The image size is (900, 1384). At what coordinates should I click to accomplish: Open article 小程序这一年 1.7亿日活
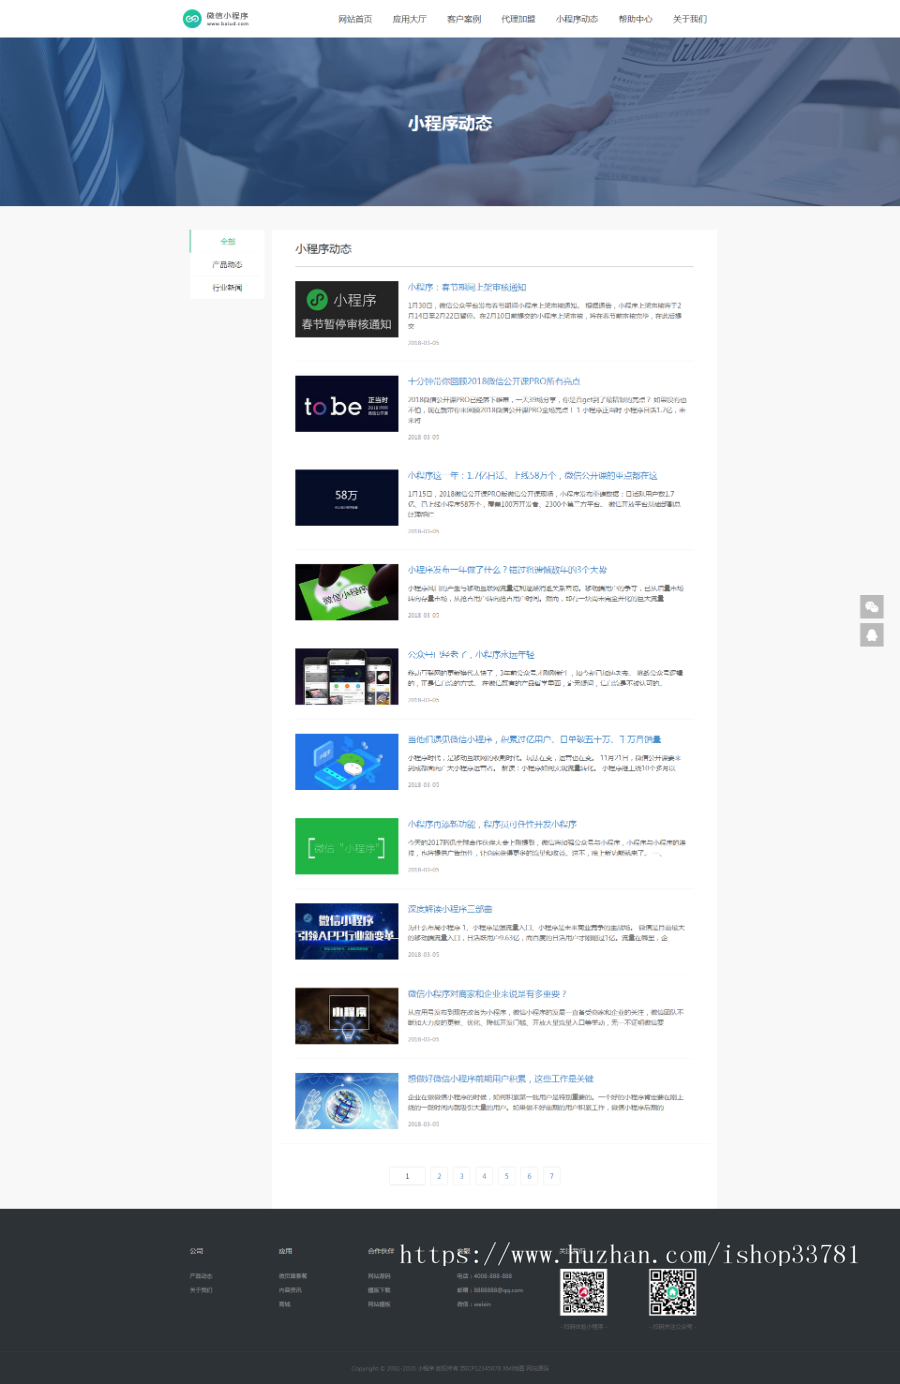pos(532,476)
